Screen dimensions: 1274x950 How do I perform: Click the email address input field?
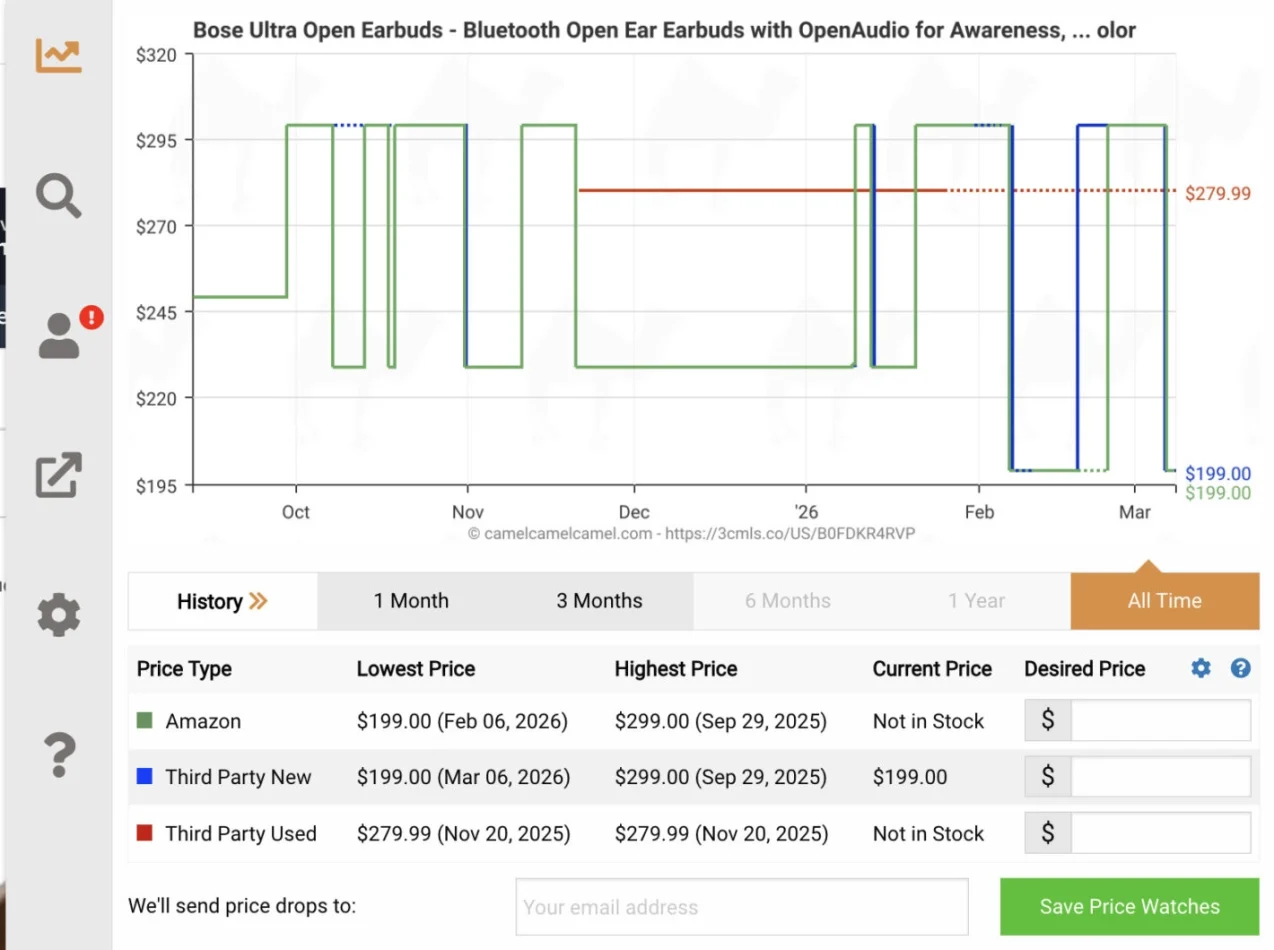click(x=741, y=907)
